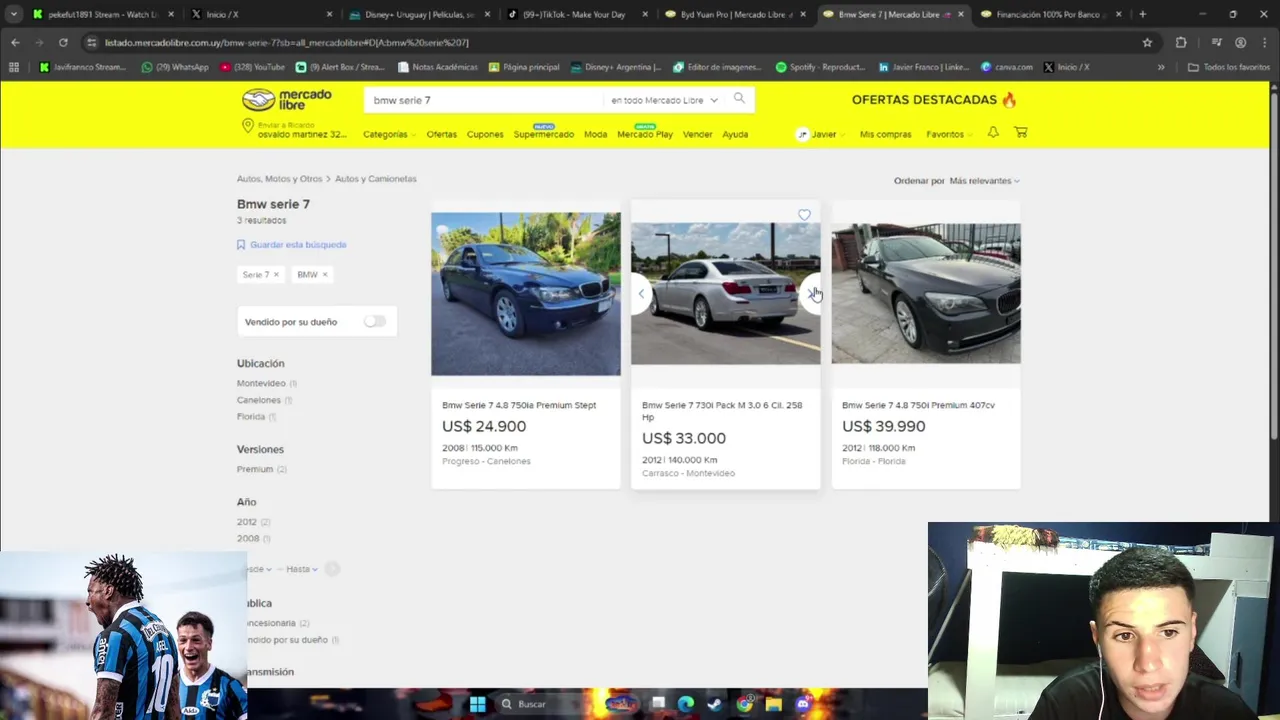Filter by year 2012
Screen dimensions: 1280x720
(x=247, y=522)
